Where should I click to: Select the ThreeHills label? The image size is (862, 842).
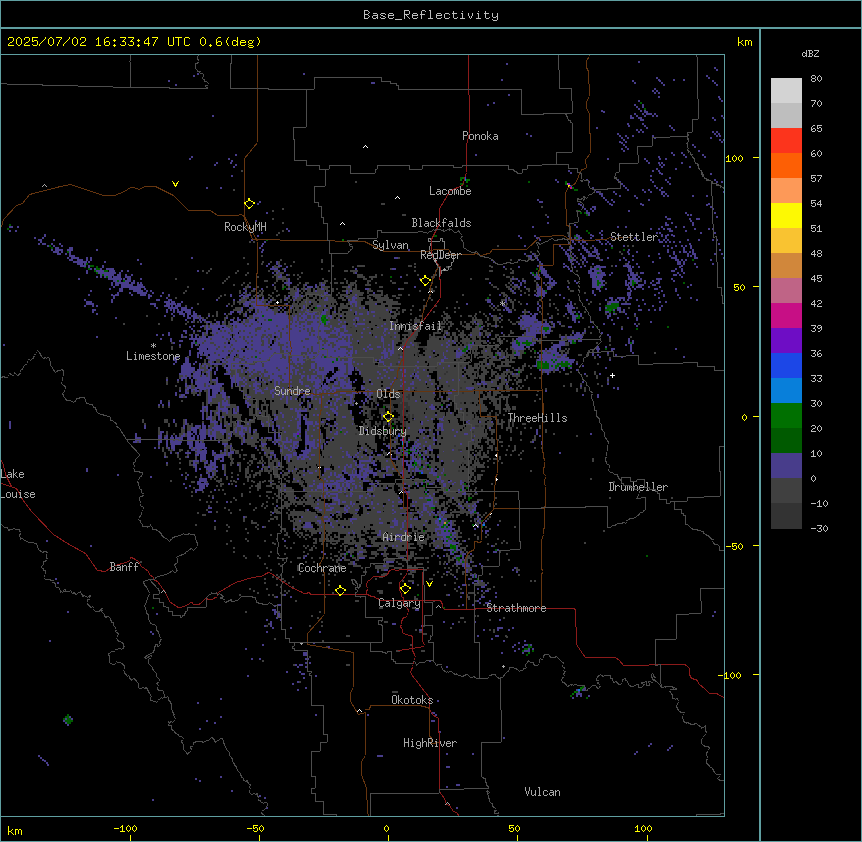pyautogui.click(x=537, y=418)
